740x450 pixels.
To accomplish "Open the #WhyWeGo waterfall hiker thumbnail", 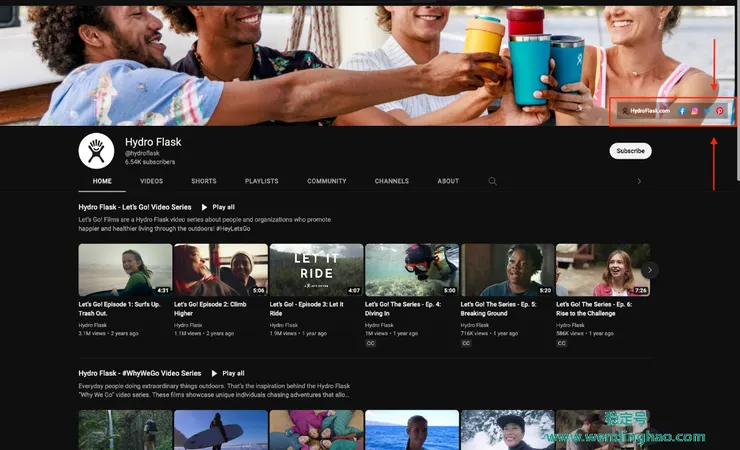I will click(x=125, y=430).
